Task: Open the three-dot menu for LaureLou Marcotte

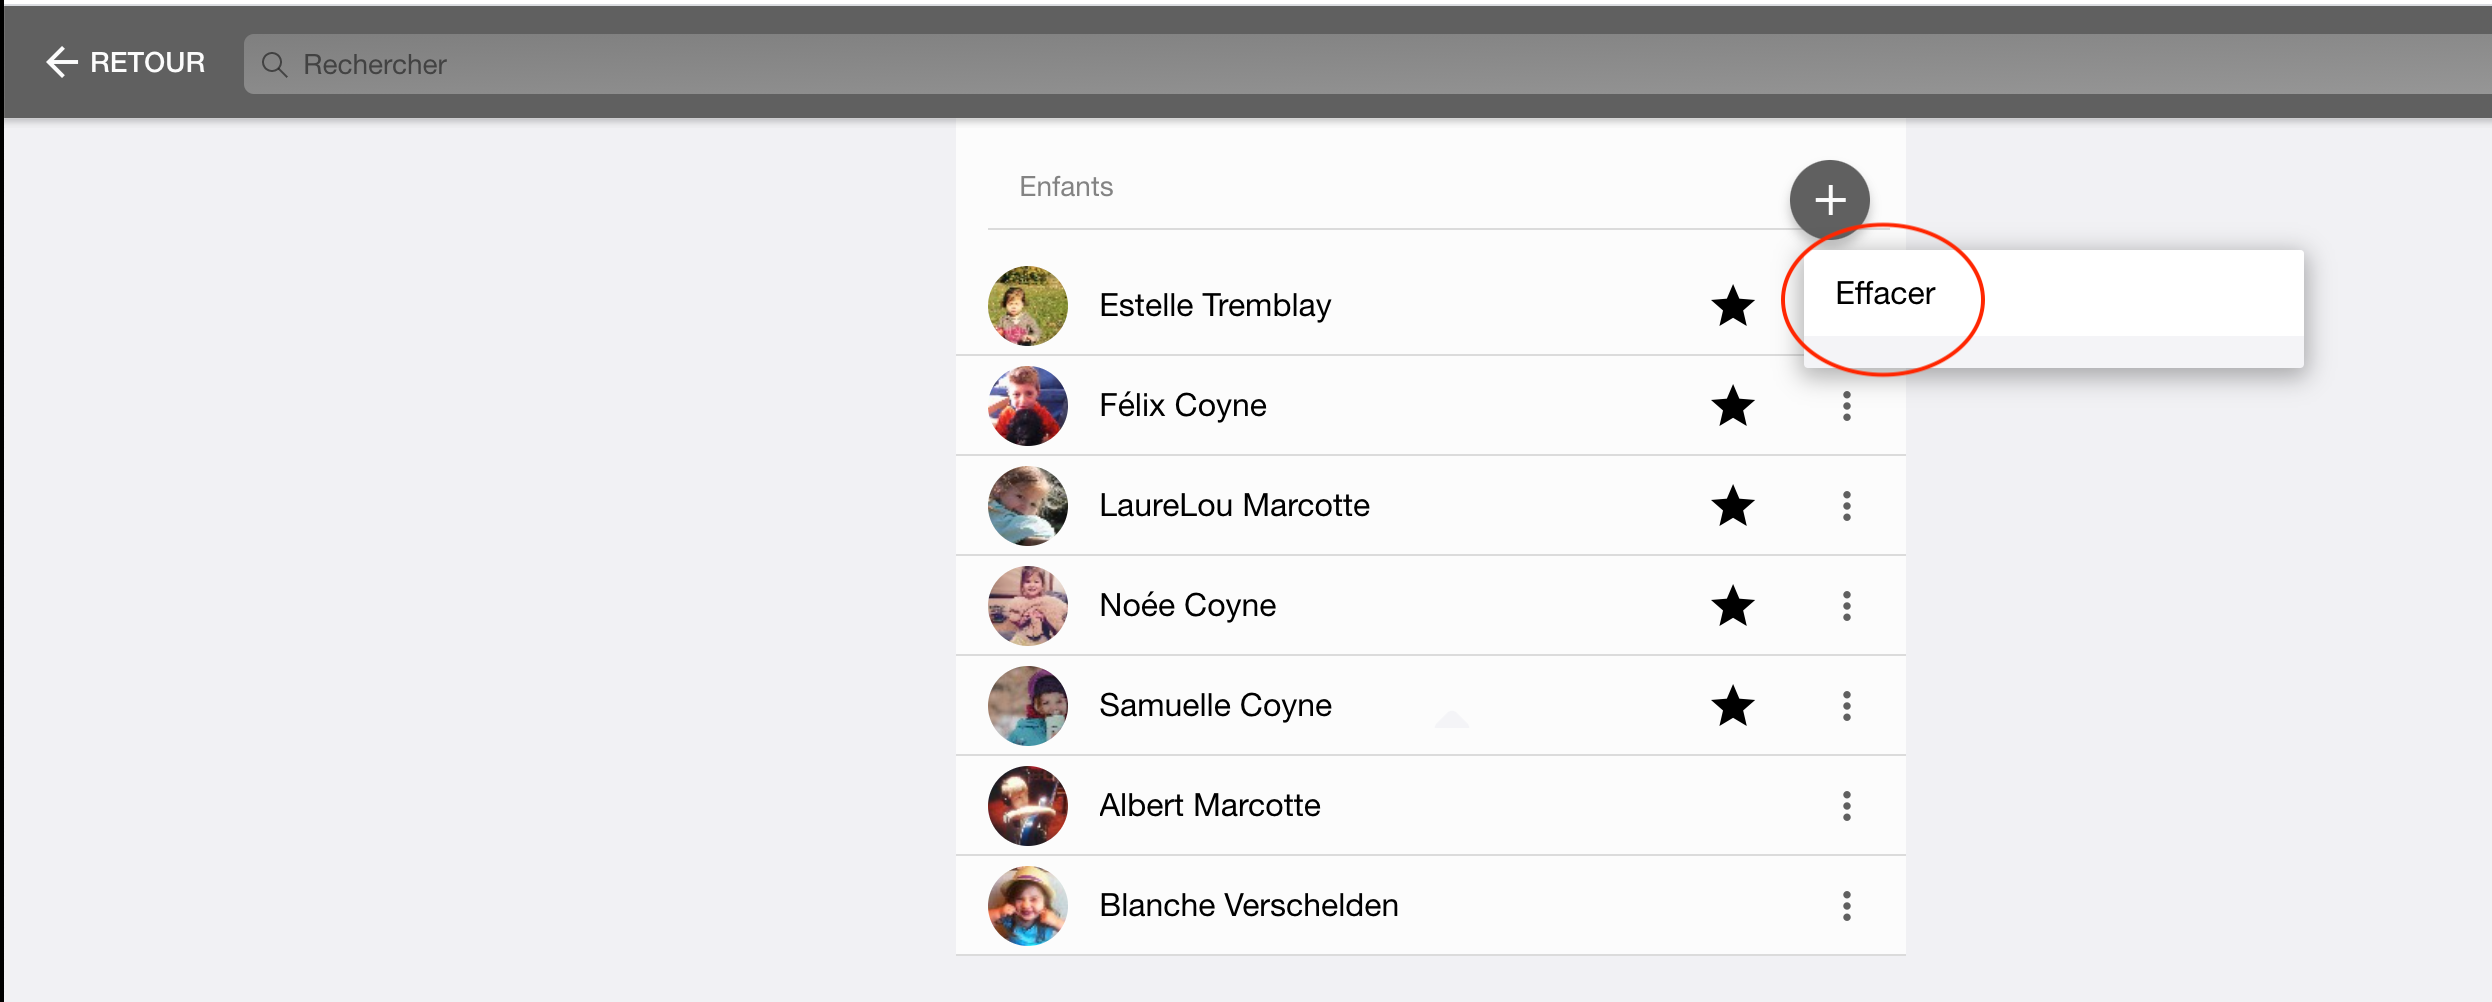Action: [x=1846, y=506]
